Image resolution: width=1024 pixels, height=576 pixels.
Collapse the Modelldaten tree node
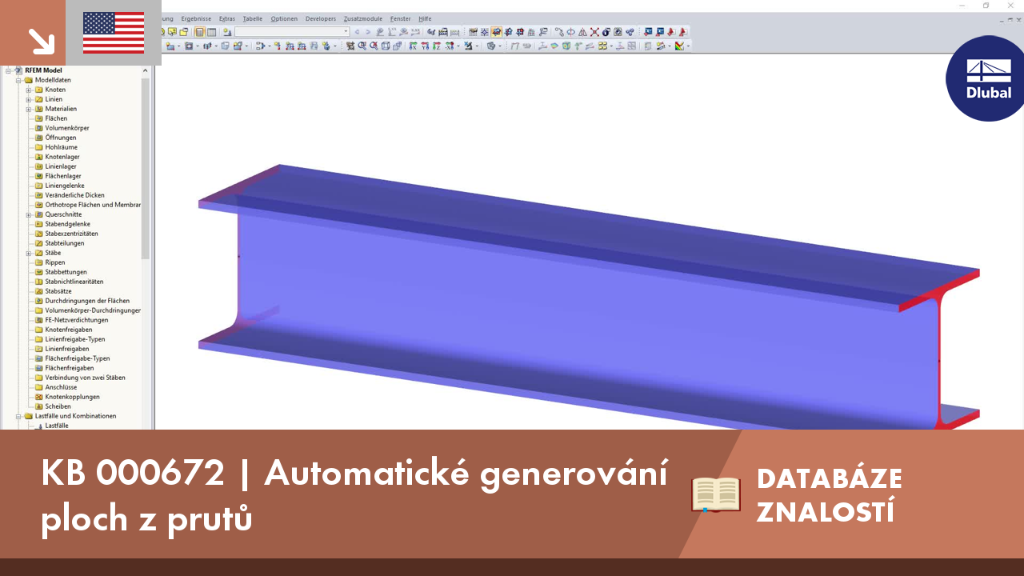point(19,80)
